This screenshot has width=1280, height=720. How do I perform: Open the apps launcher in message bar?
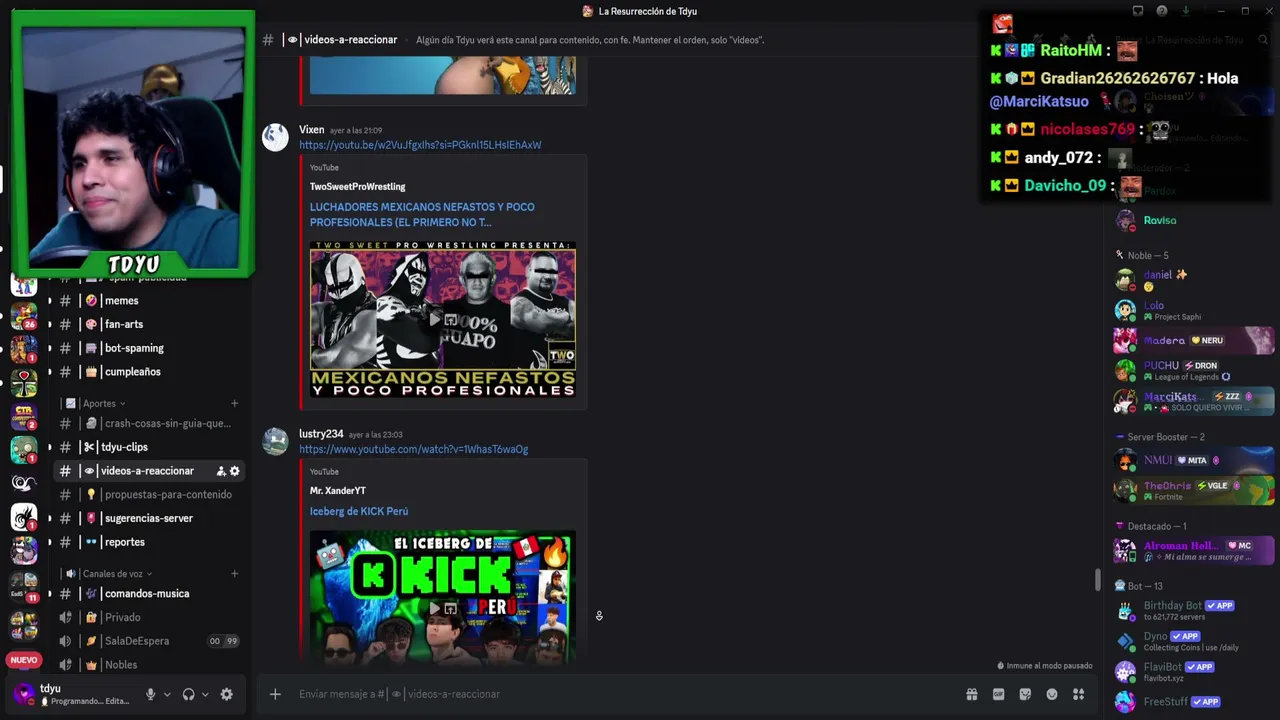coord(1078,694)
